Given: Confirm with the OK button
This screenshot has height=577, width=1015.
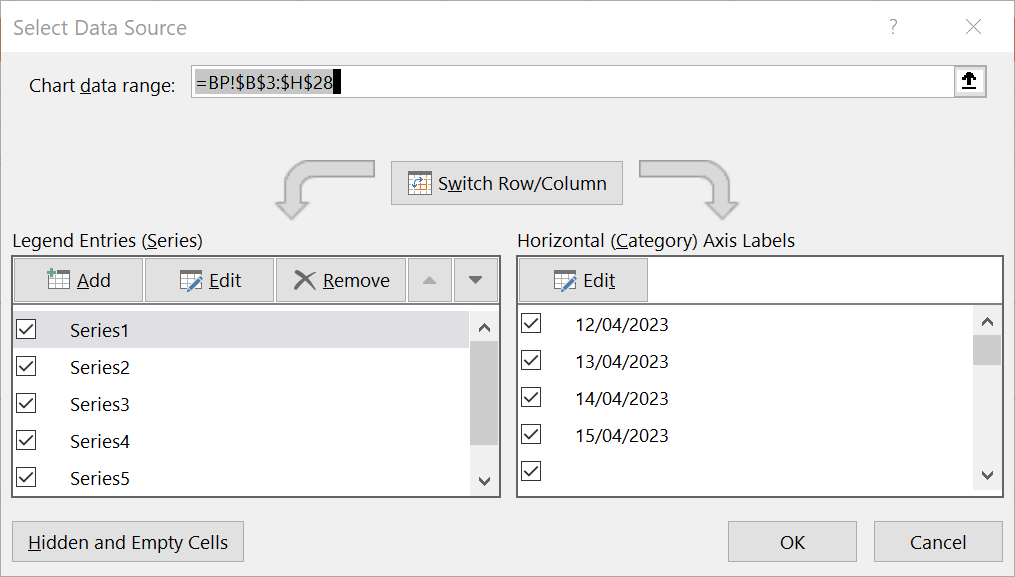Looking at the screenshot, I should pyautogui.click(x=792, y=542).
